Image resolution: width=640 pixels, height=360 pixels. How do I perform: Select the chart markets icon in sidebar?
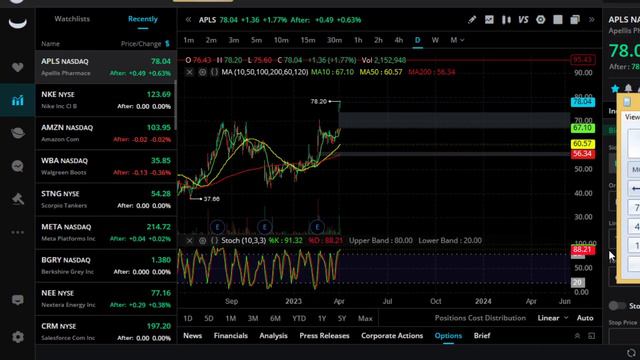pyautogui.click(x=17, y=100)
